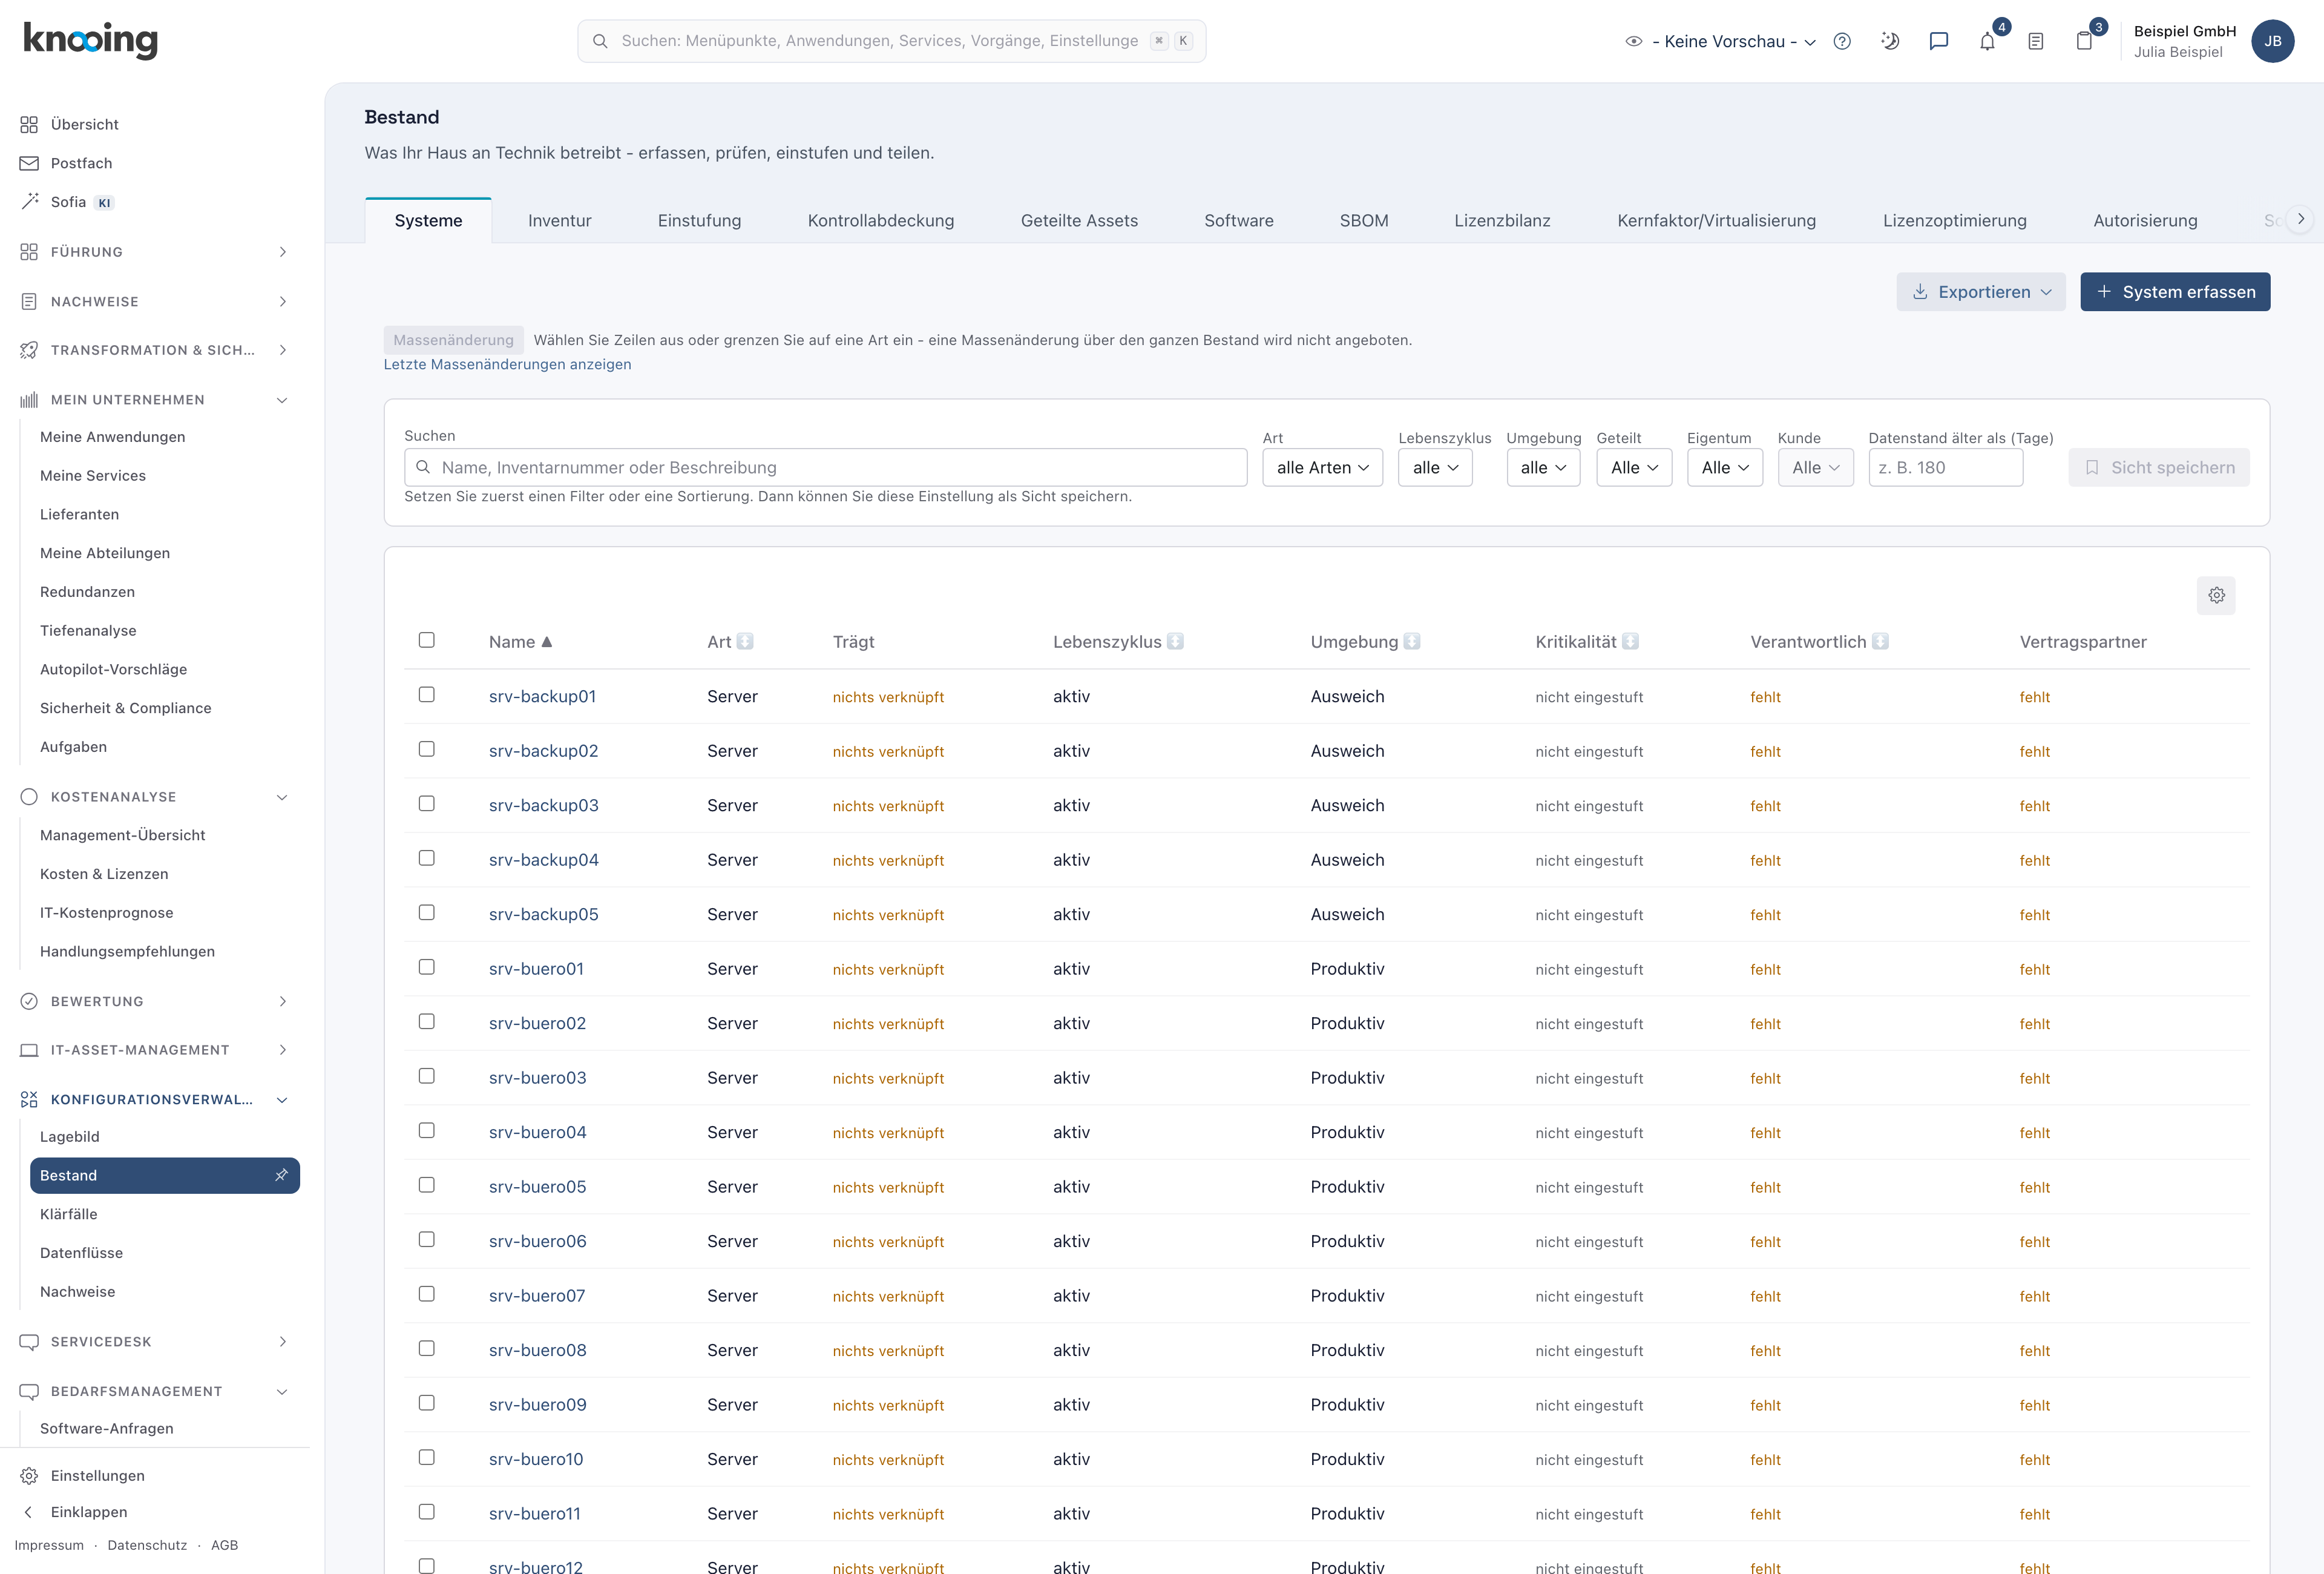Image resolution: width=2324 pixels, height=1574 pixels.
Task: Open notifications bell with badge 4
Action: [x=1987, y=41]
